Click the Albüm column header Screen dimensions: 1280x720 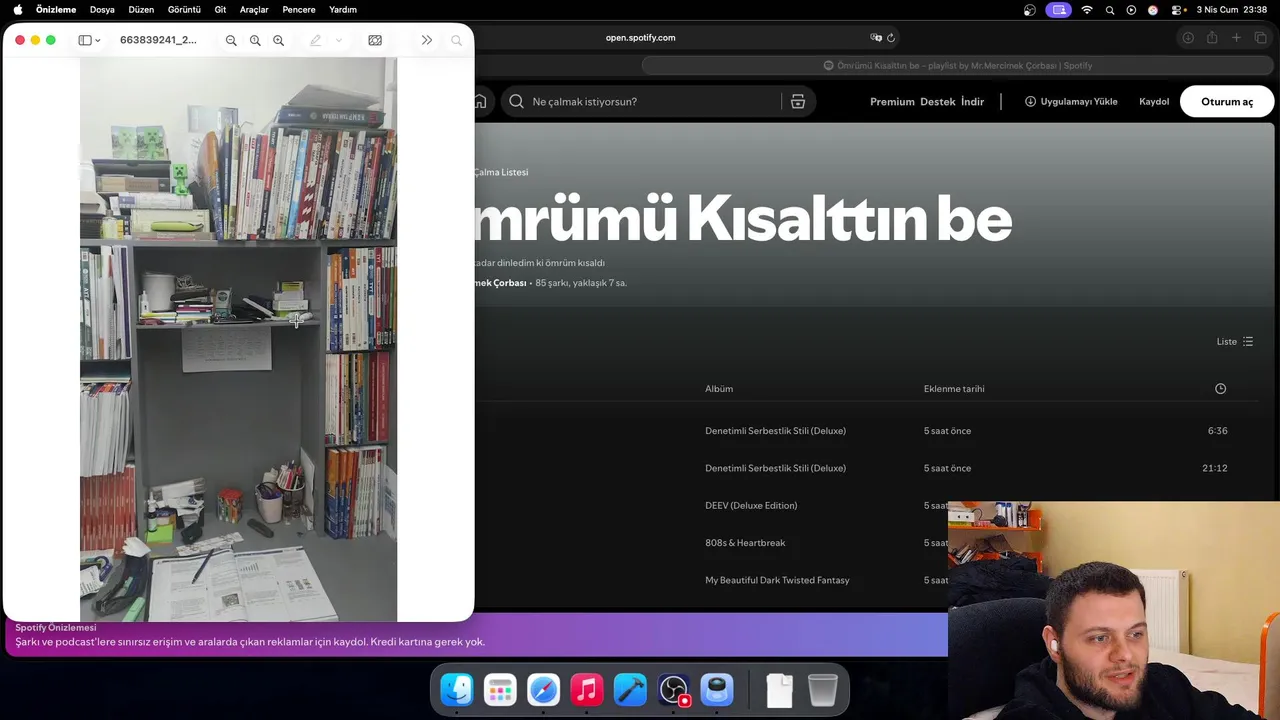pyautogui.click(x=719, y=389)
